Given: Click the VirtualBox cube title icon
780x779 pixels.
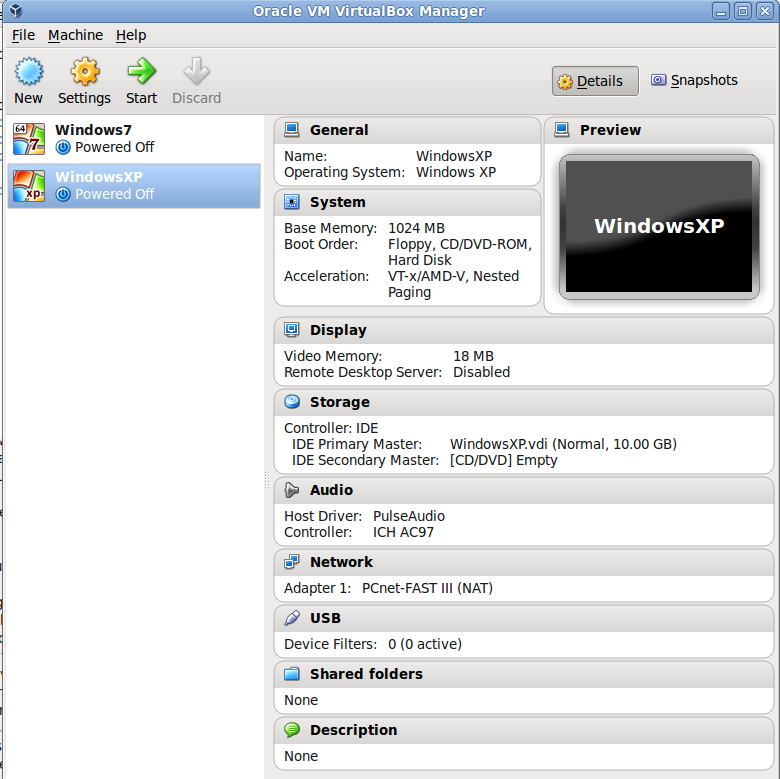Looking at the screenshot, I should (16, 10).
